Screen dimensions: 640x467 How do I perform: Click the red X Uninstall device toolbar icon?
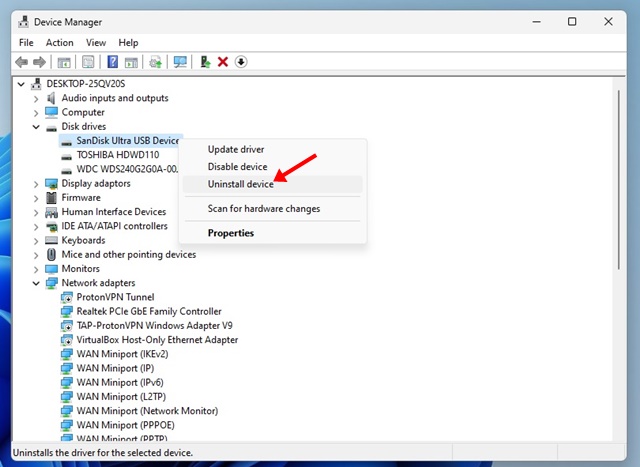223,62
